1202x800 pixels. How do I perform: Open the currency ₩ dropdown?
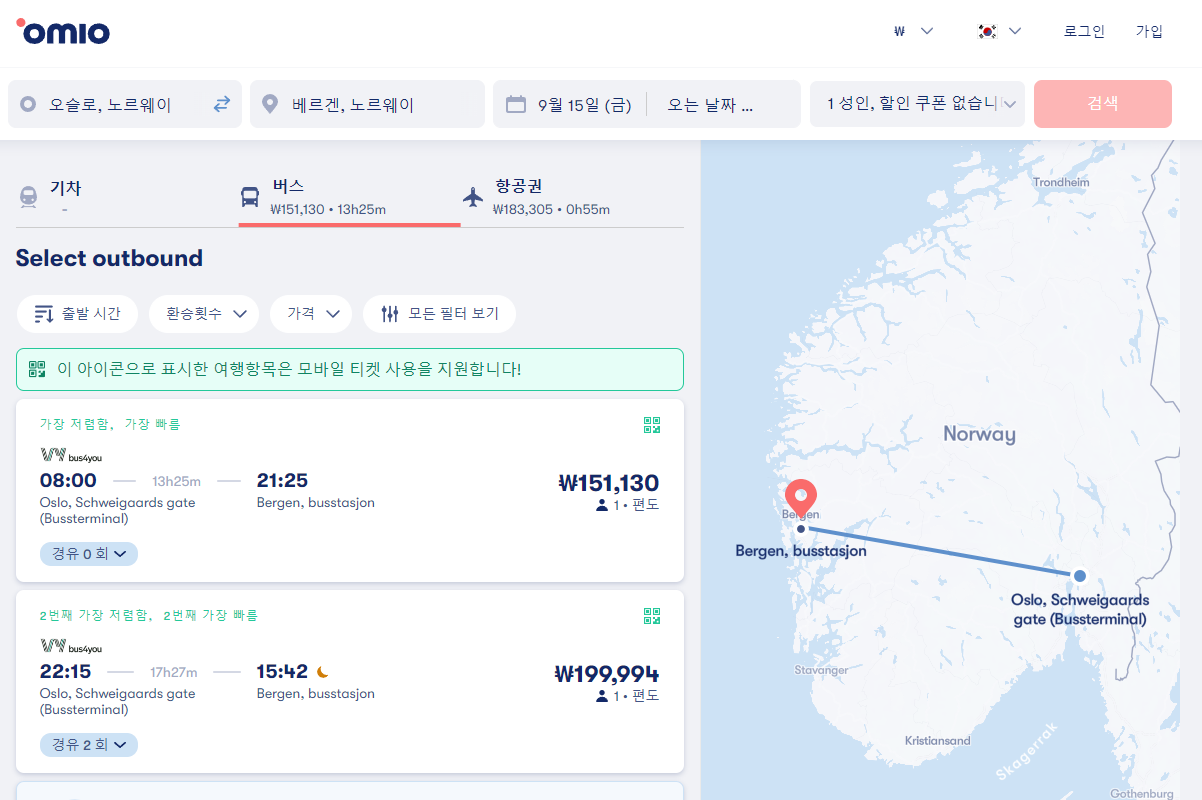[x=913, y=31]
